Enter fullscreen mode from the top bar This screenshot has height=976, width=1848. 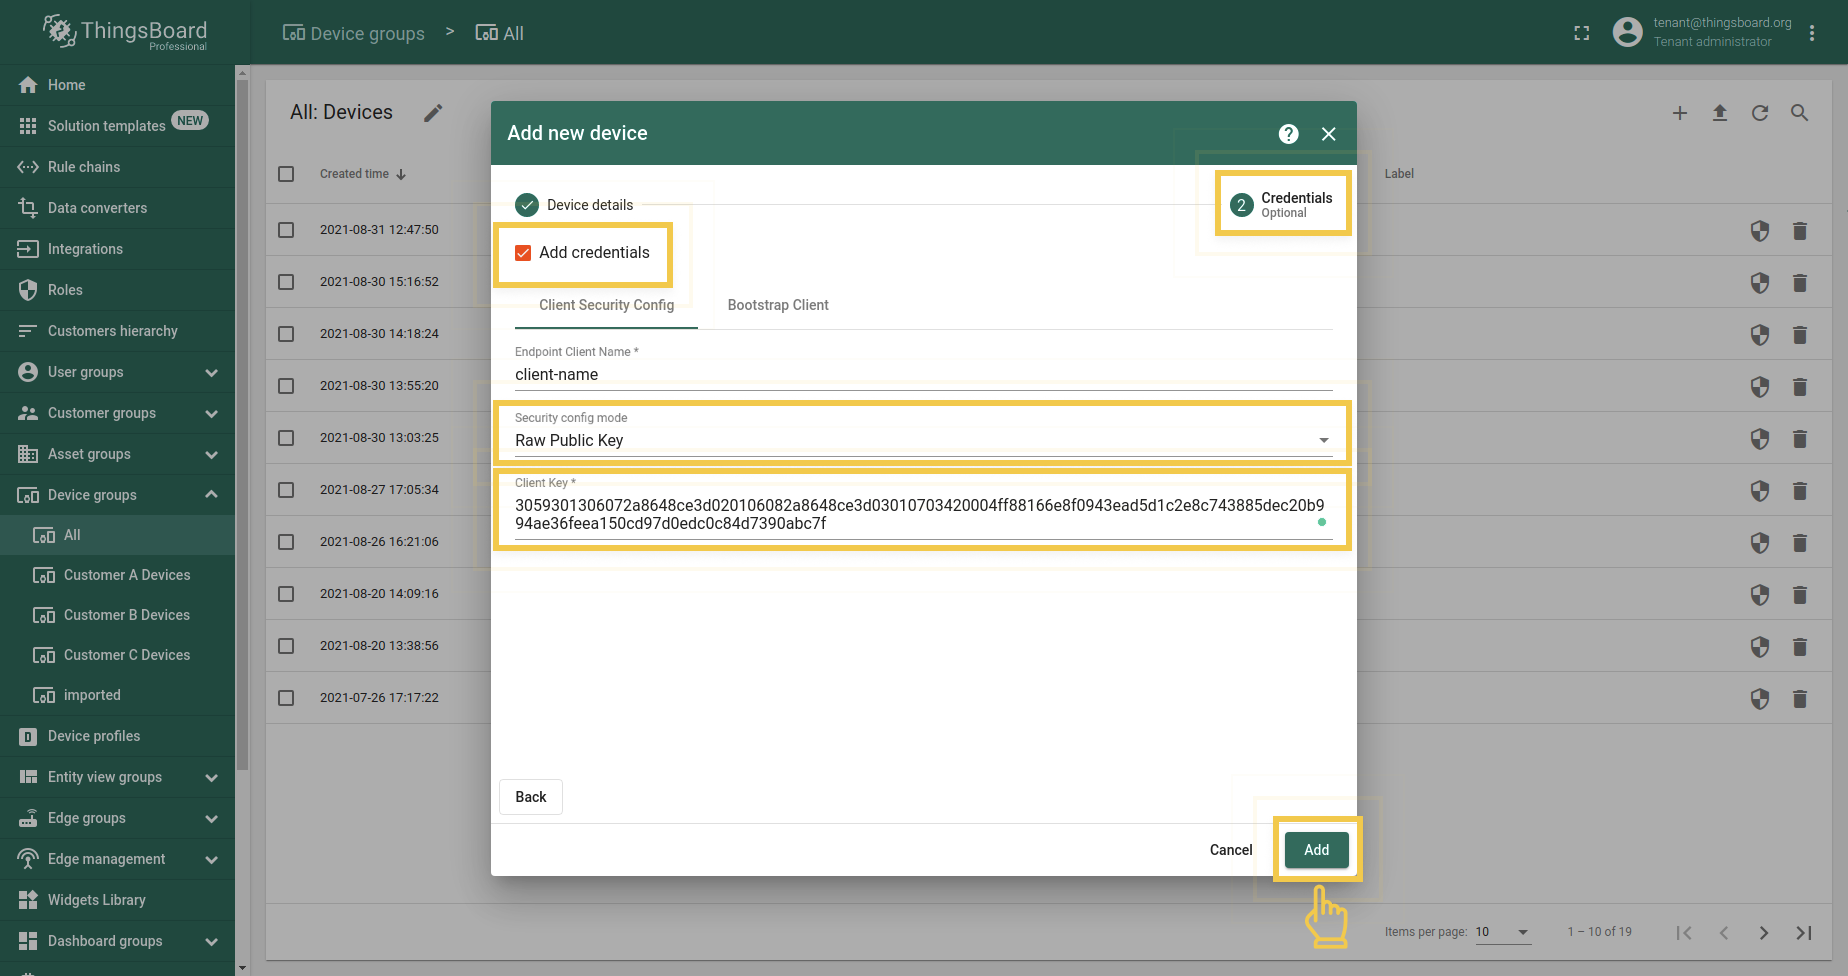[x=1582, y=32]
